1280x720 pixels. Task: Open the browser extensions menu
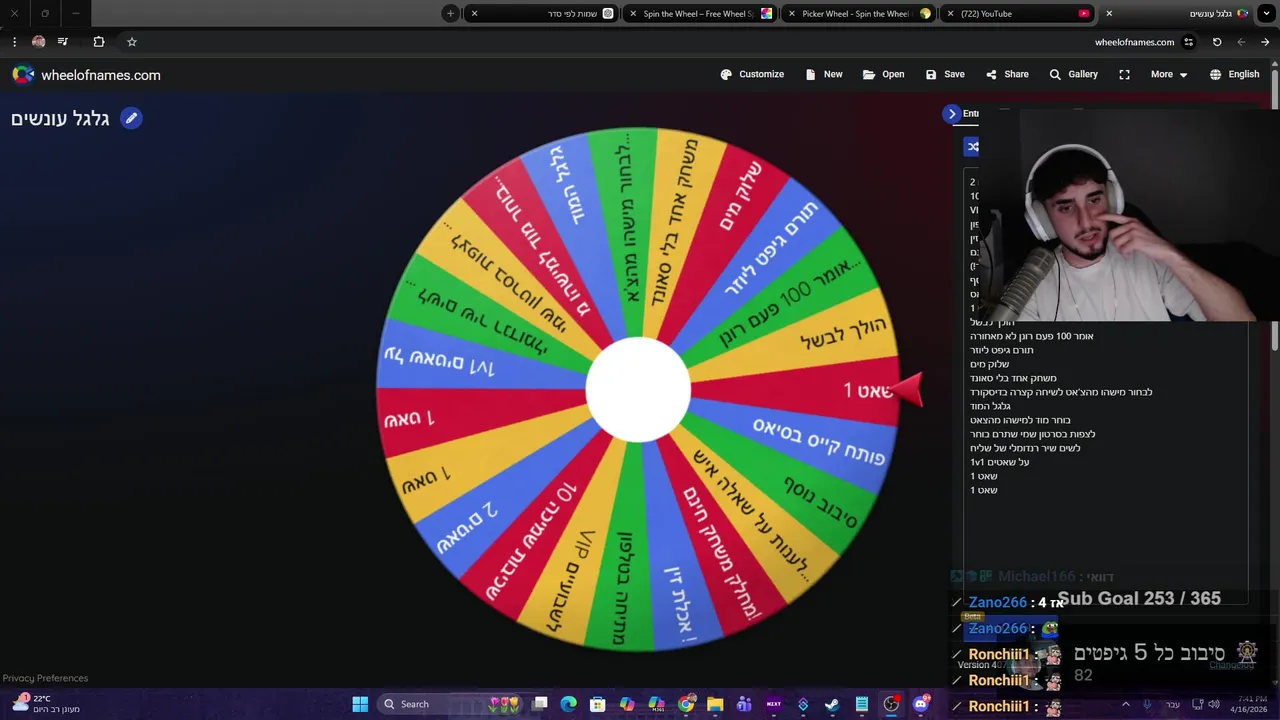(99, 42)
